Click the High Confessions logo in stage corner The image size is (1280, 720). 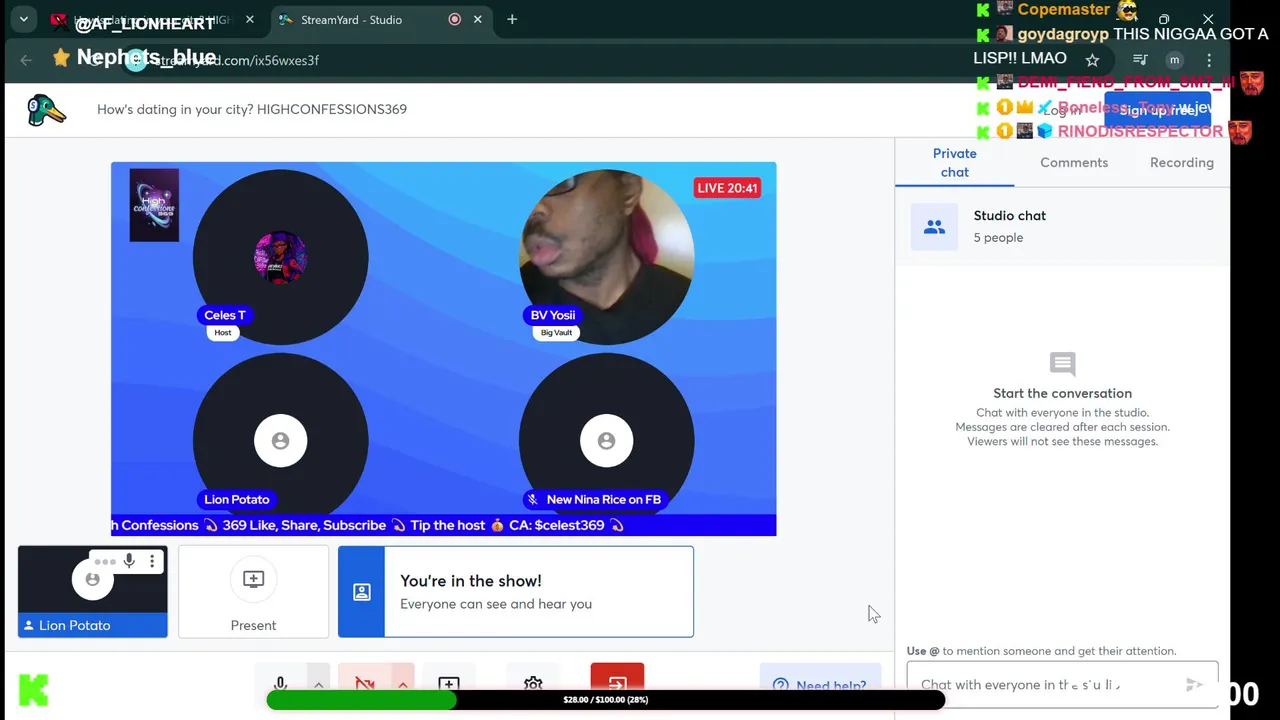point(154,205)
